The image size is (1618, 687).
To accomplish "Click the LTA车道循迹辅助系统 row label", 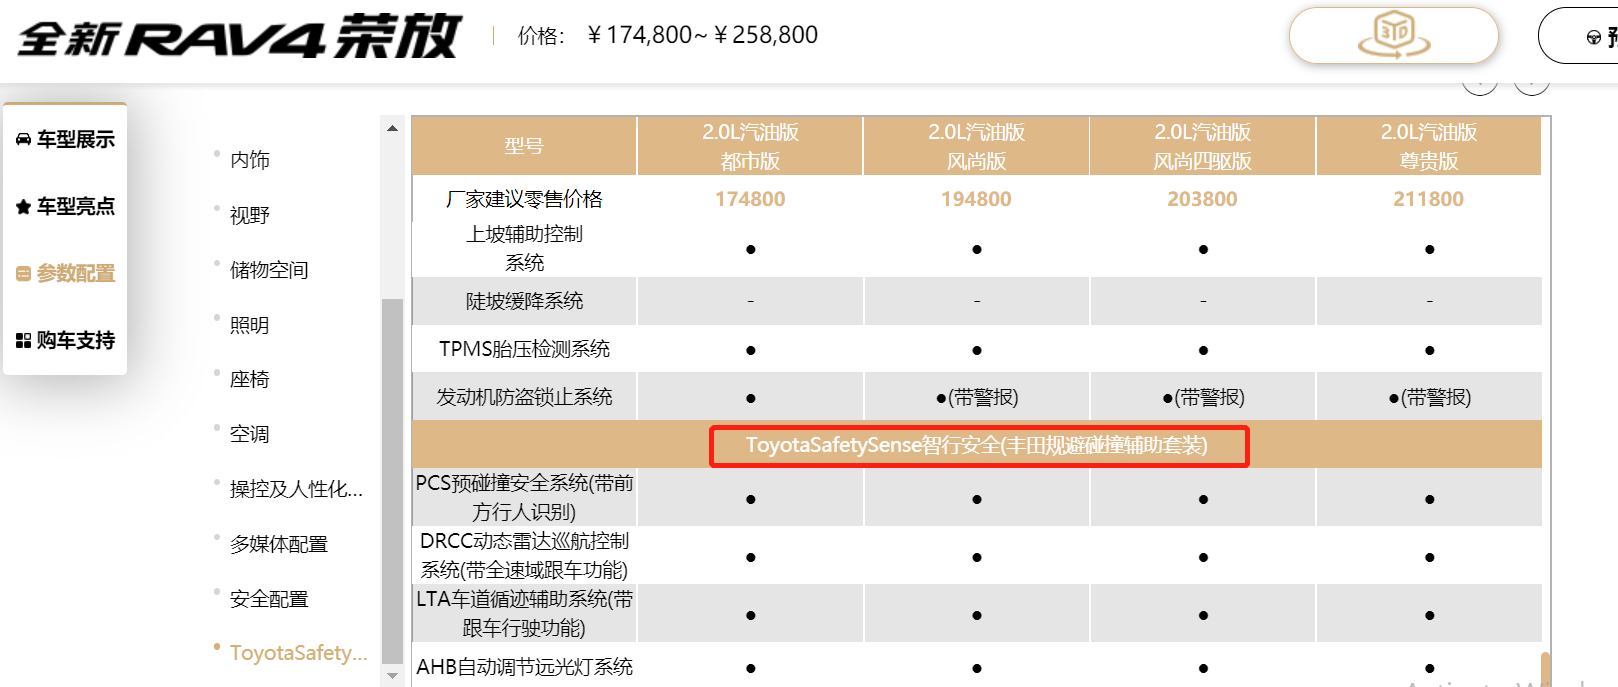I will tap(524, 613).
